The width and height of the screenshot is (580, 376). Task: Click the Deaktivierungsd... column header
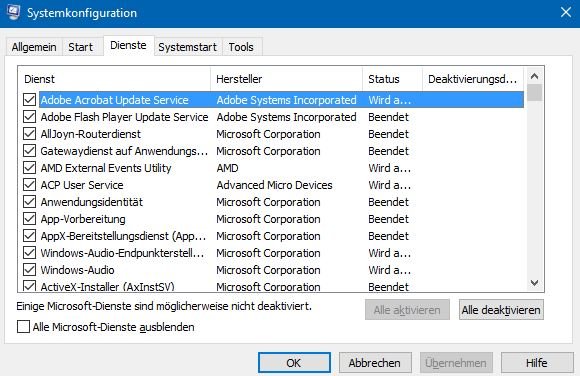(473, 79)
